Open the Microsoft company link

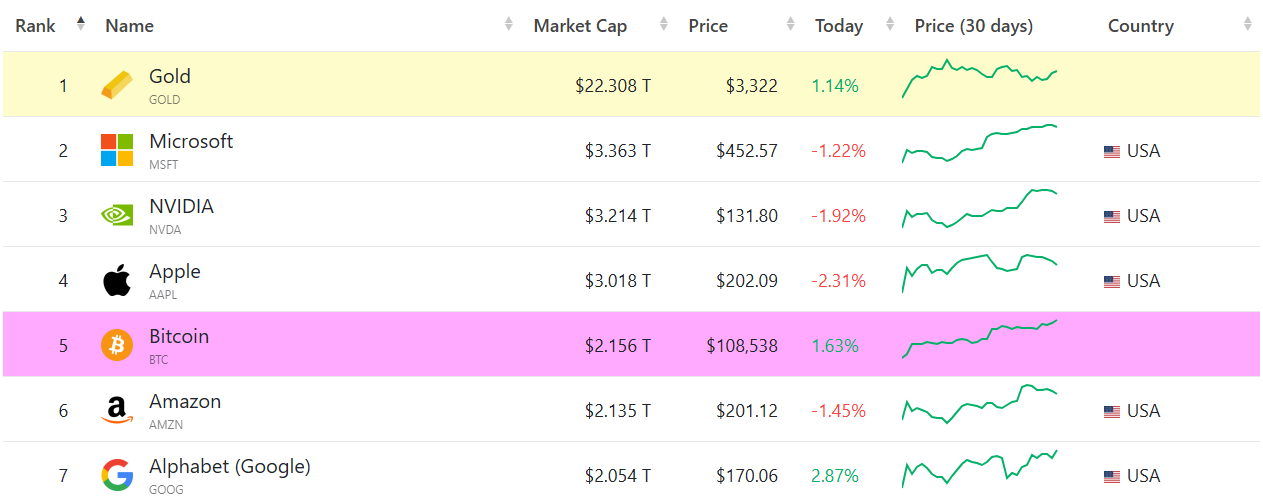[191, 142]
